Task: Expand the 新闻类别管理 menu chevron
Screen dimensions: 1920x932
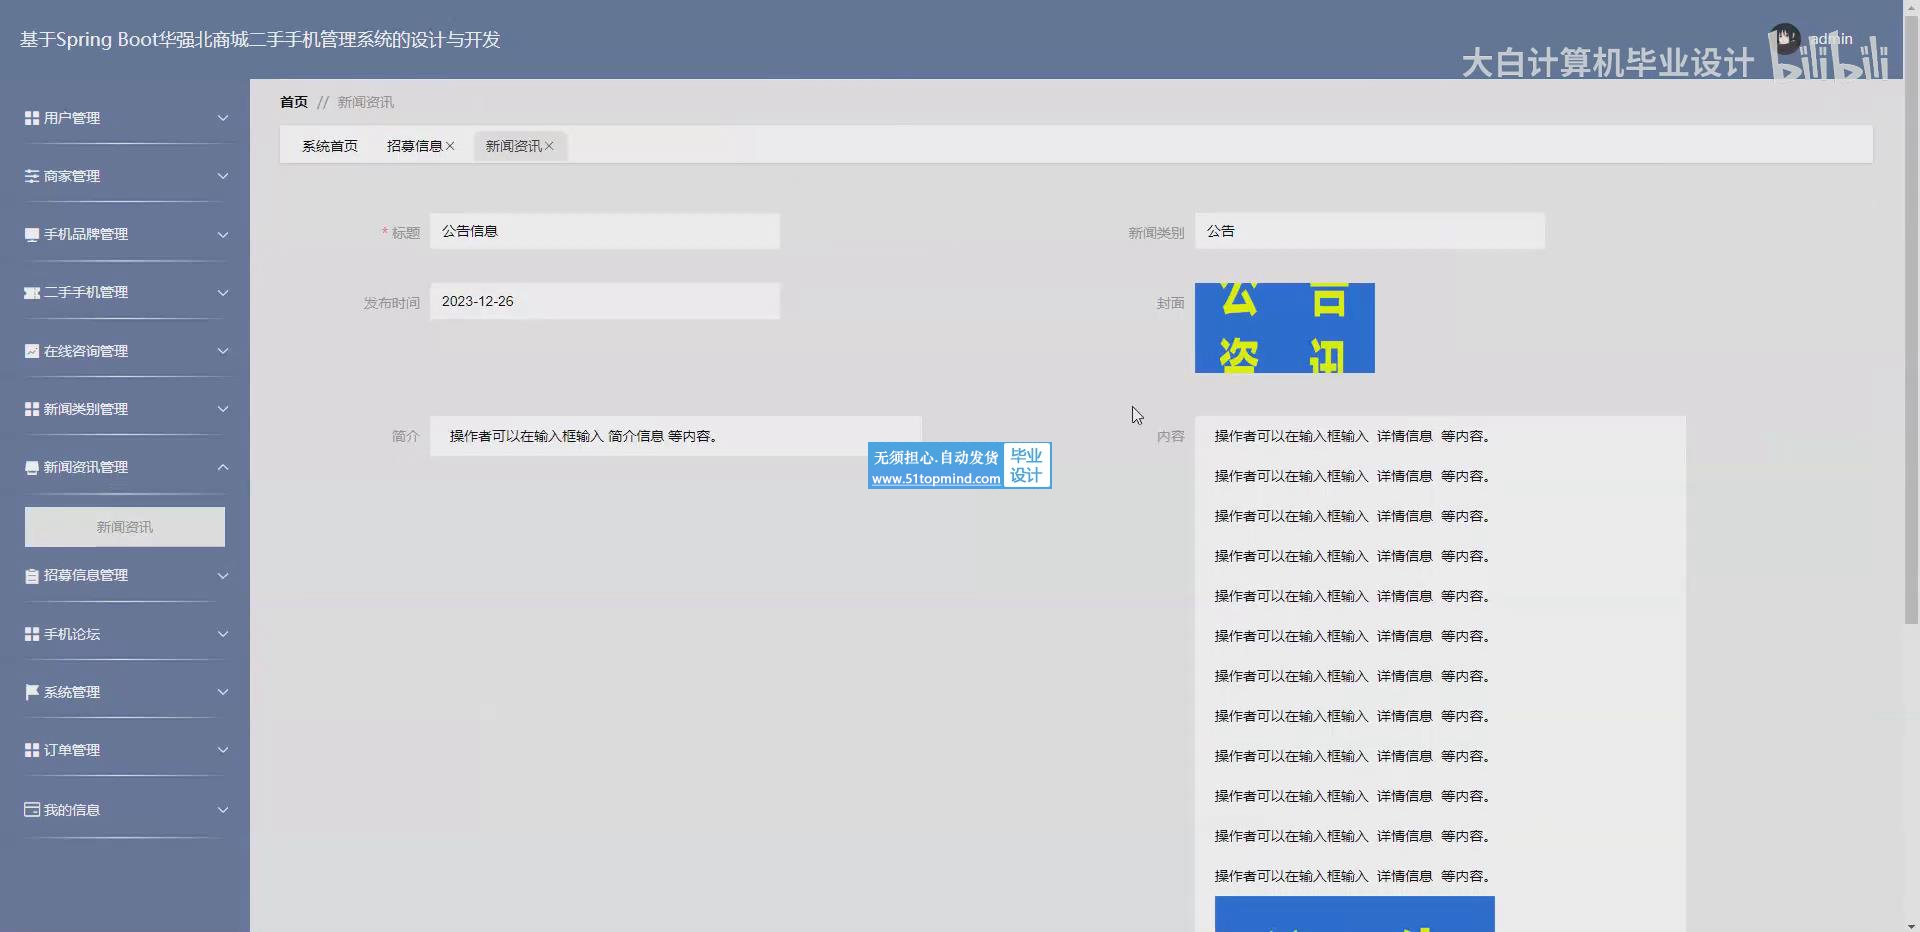Action: tap(223, 409)
